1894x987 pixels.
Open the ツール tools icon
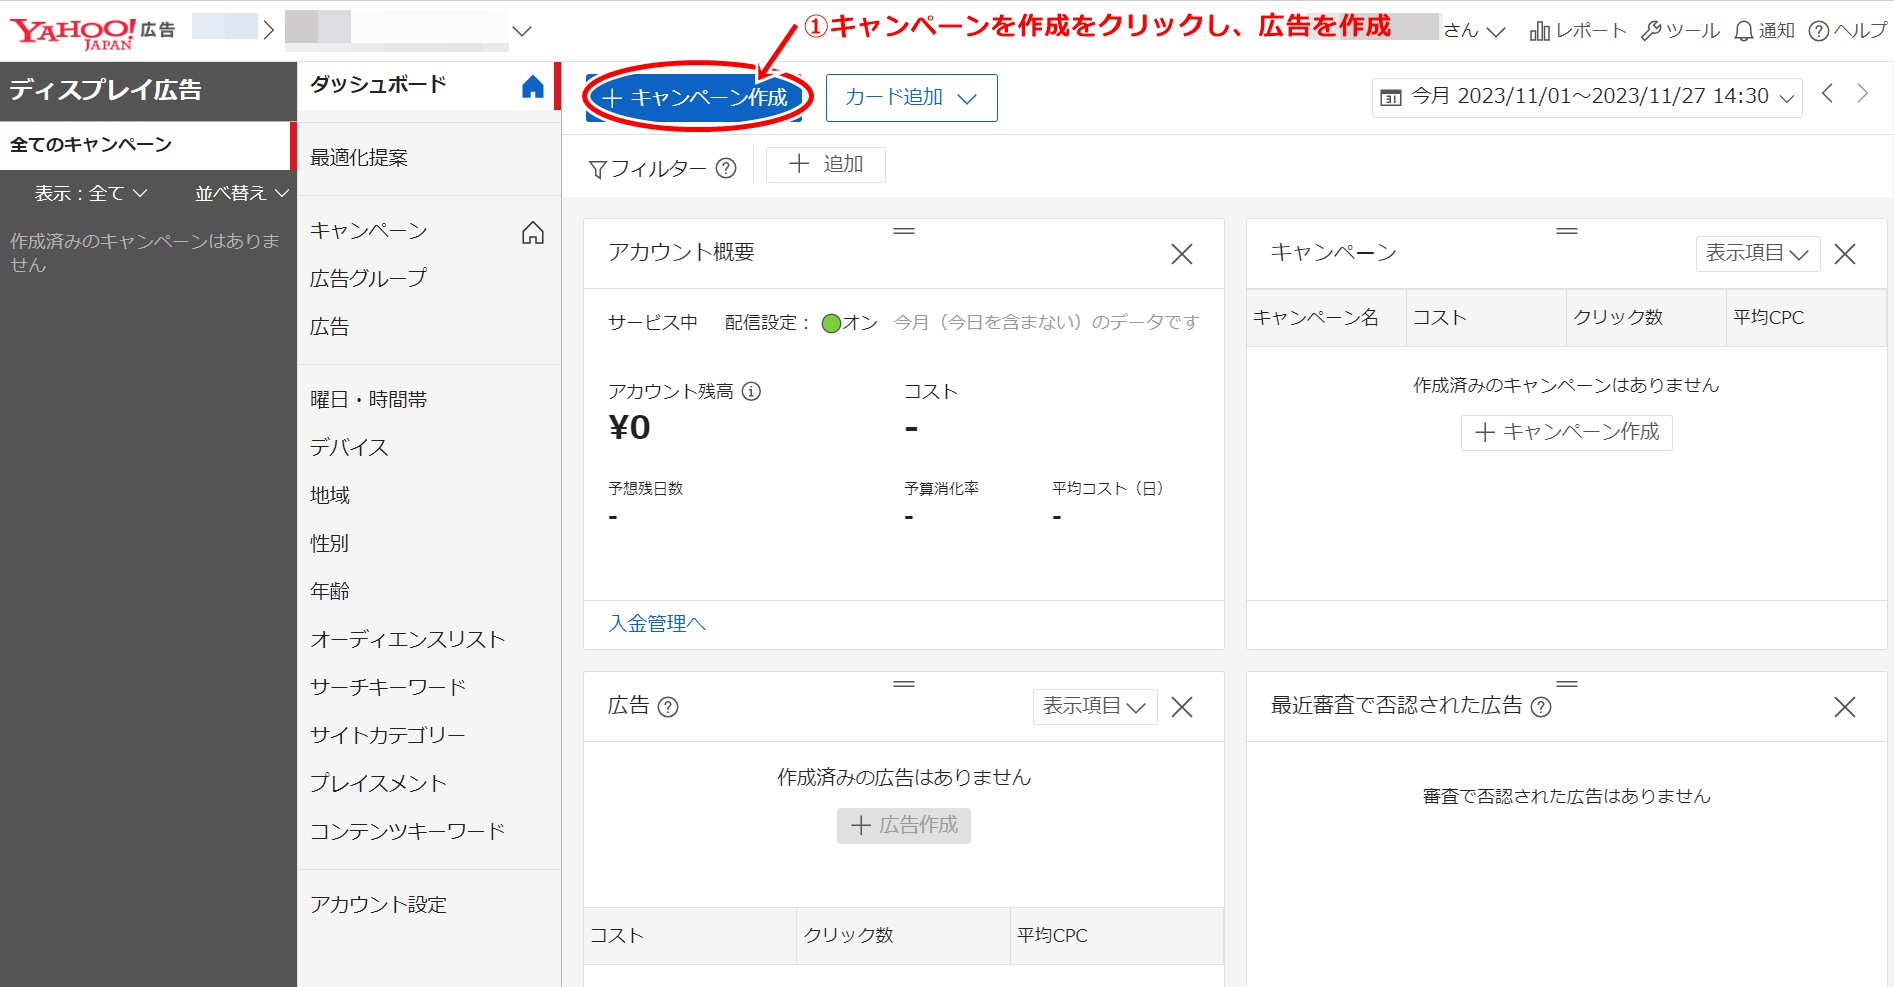click(1654, 30)
